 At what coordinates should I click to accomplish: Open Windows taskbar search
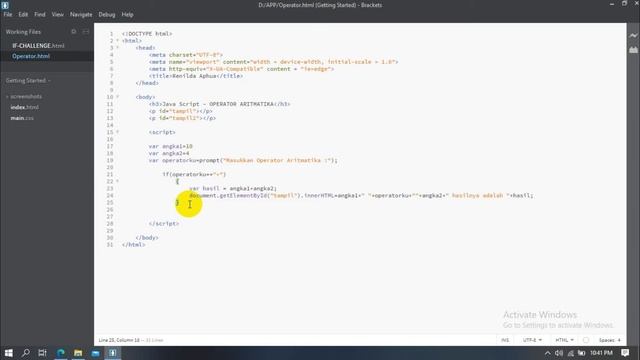click(25, 353)
